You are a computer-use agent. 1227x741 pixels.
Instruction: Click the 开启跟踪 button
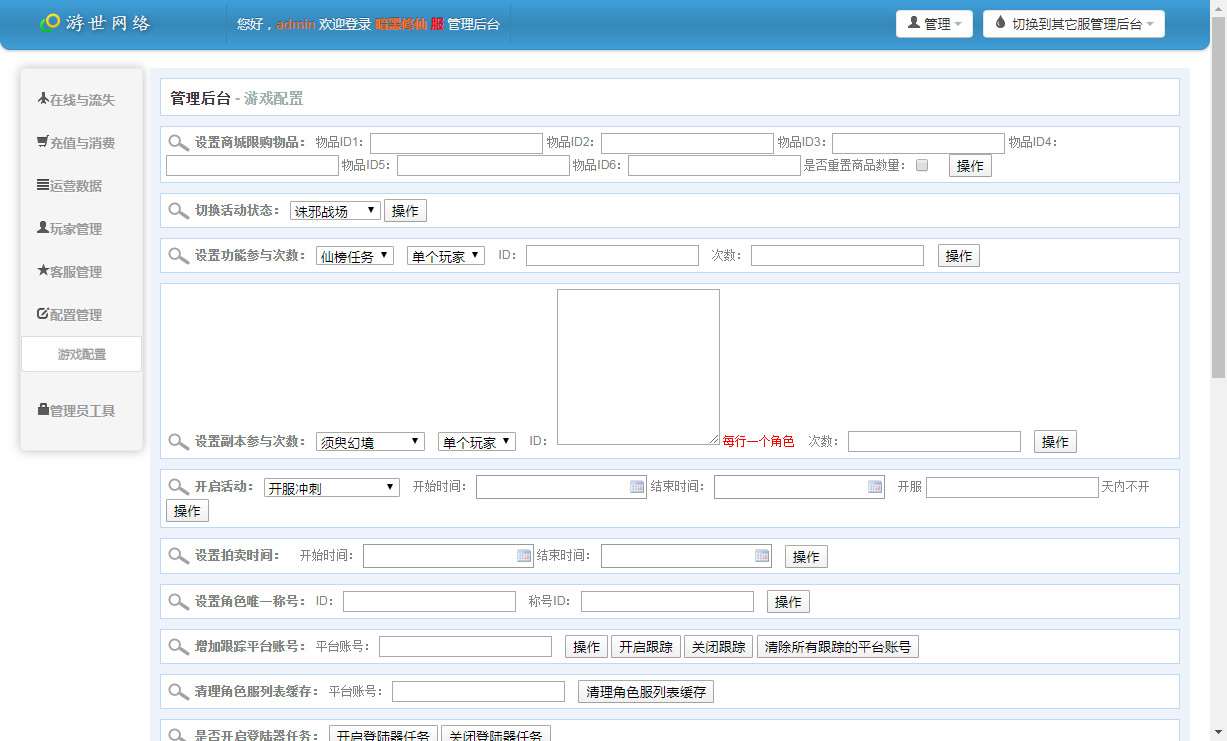[x=645, y=647]
